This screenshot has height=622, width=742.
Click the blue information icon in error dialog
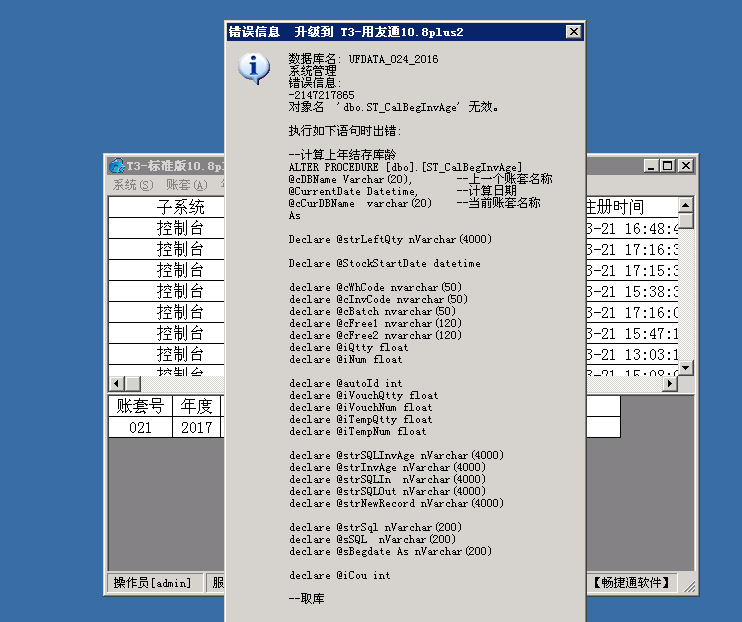[x=254, y=68]
